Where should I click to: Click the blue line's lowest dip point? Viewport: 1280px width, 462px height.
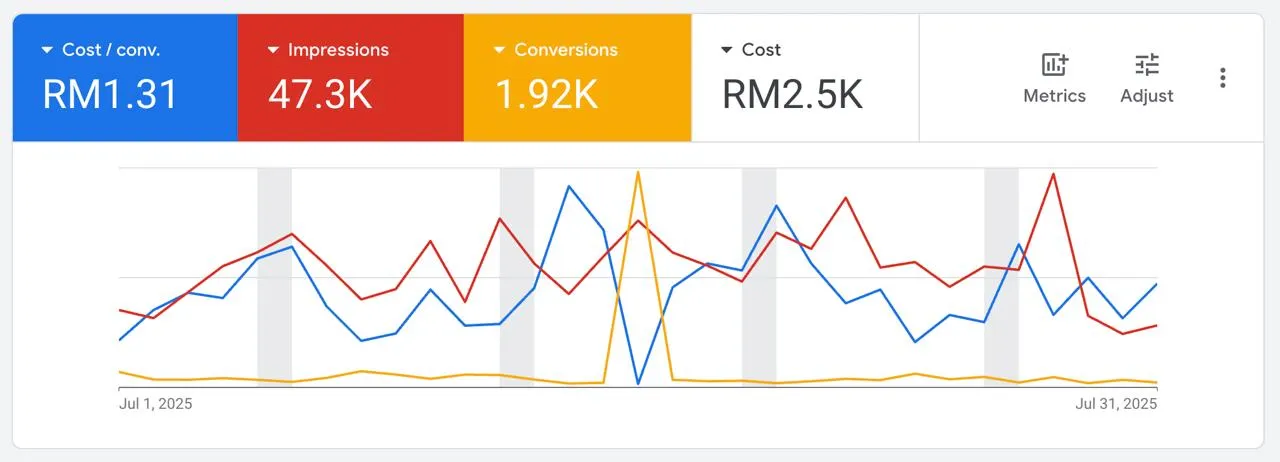638,383
